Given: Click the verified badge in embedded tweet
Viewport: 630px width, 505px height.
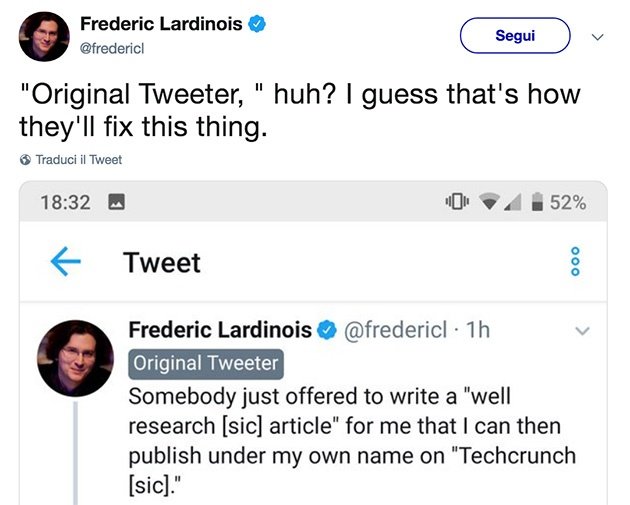Looking at the screenshot, I should pyautogui.click(x=326, y=330).
